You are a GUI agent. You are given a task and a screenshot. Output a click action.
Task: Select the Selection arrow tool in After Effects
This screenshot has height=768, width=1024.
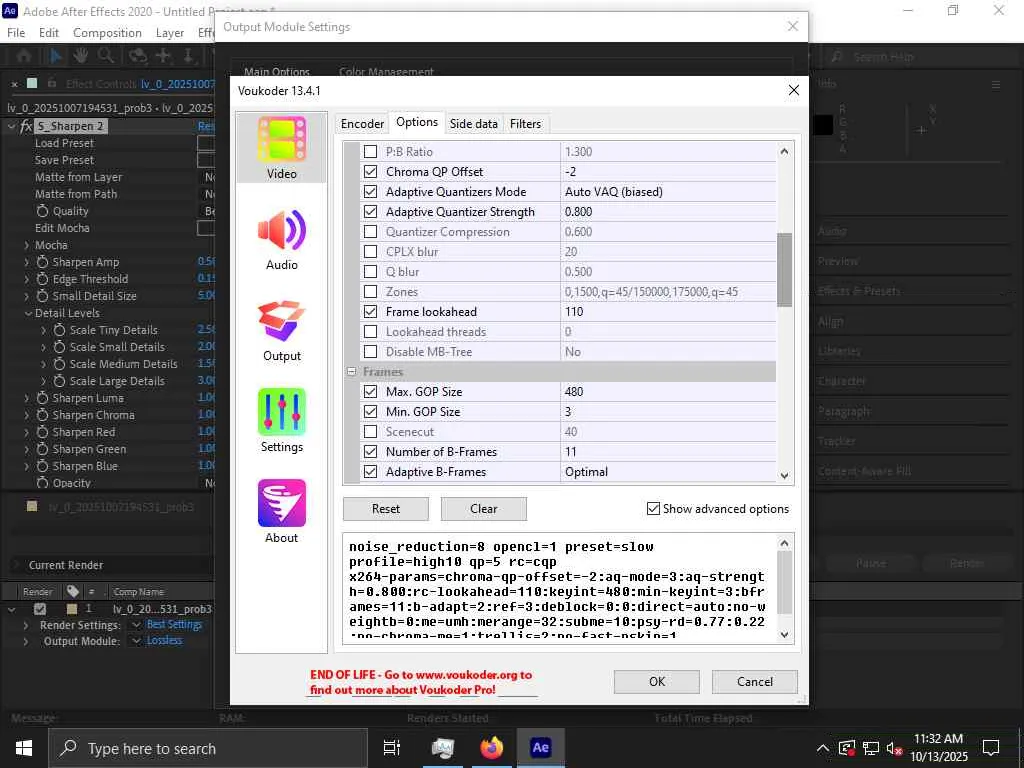56,56
